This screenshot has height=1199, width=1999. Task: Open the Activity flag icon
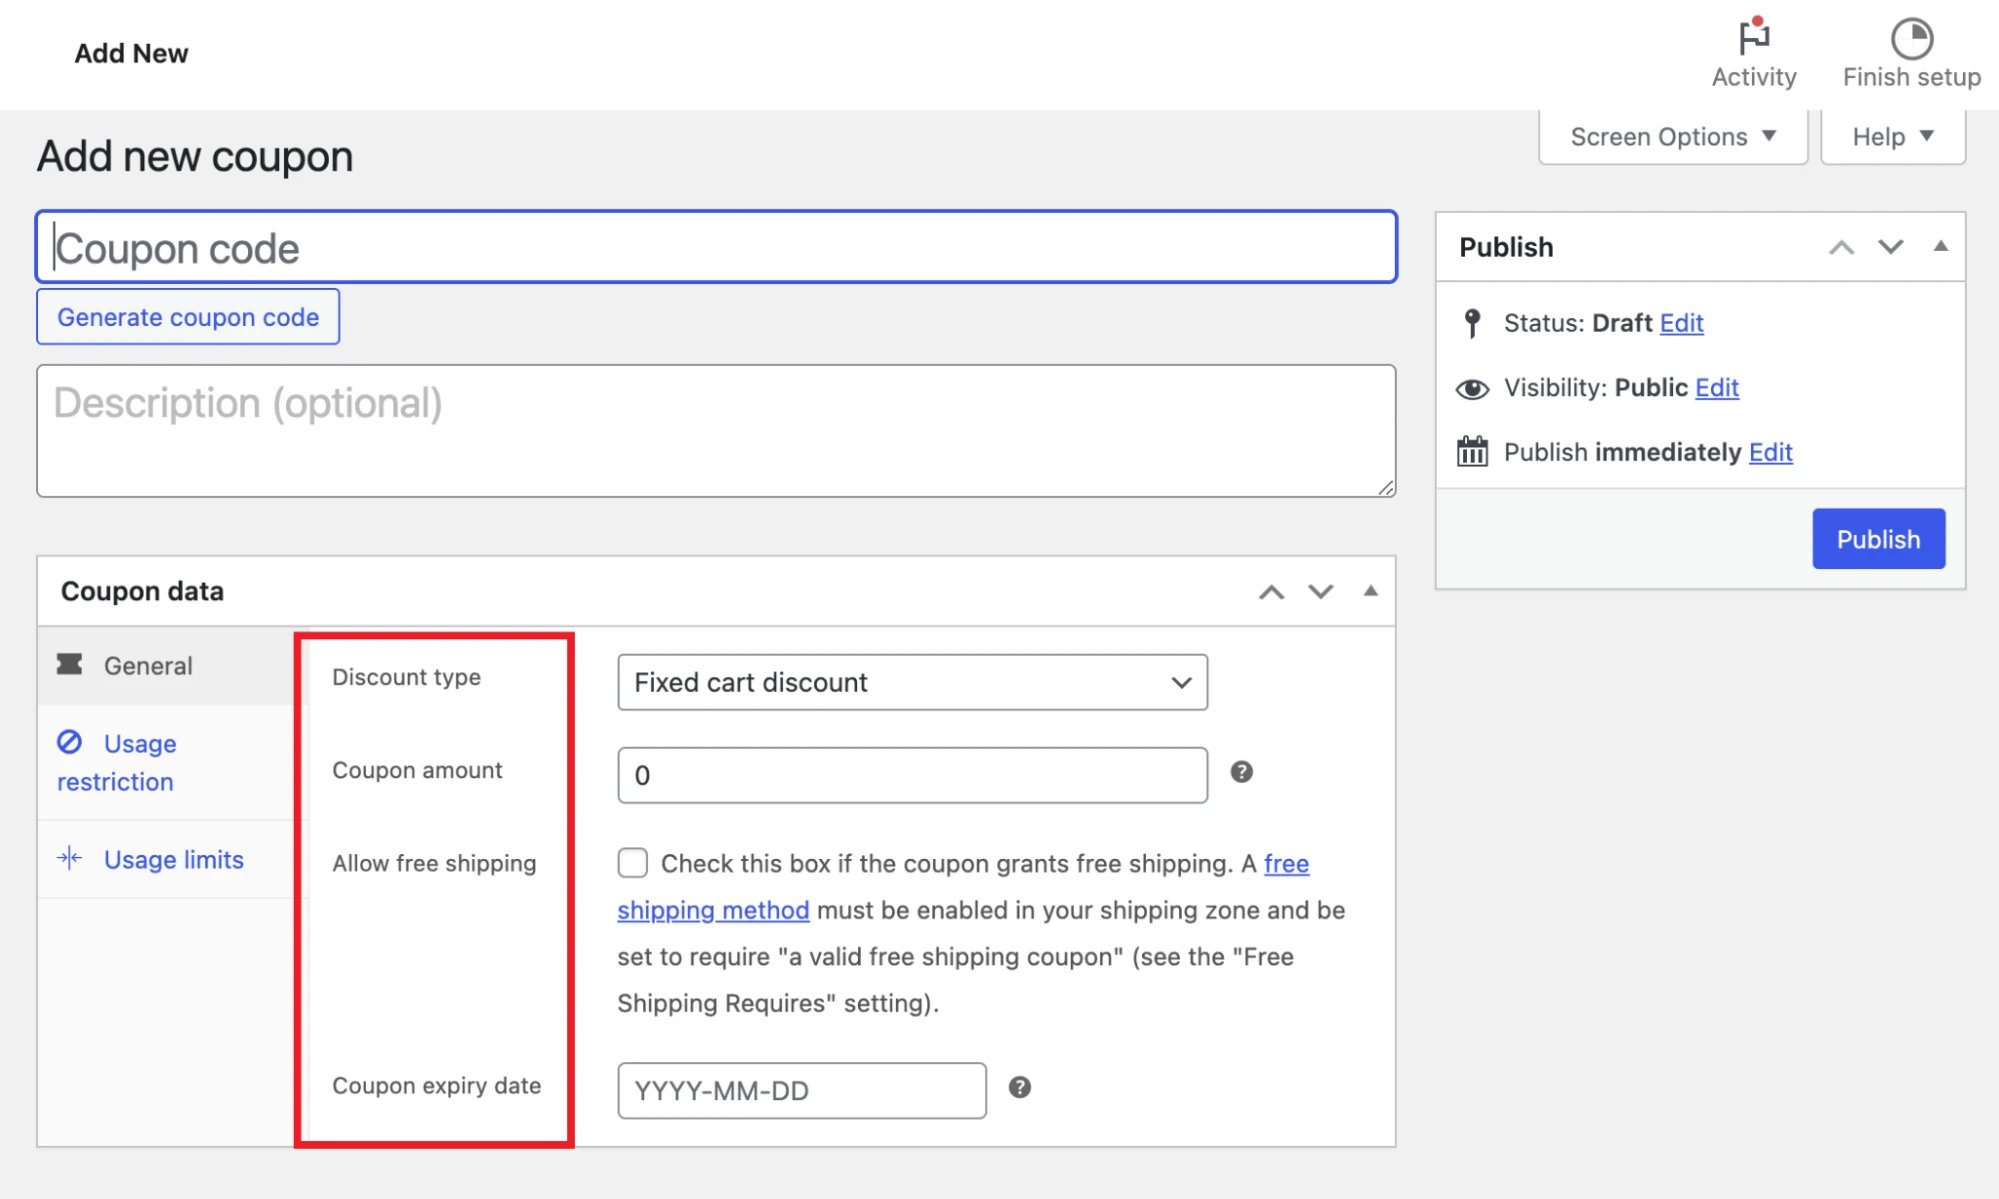coord(1753,38)
